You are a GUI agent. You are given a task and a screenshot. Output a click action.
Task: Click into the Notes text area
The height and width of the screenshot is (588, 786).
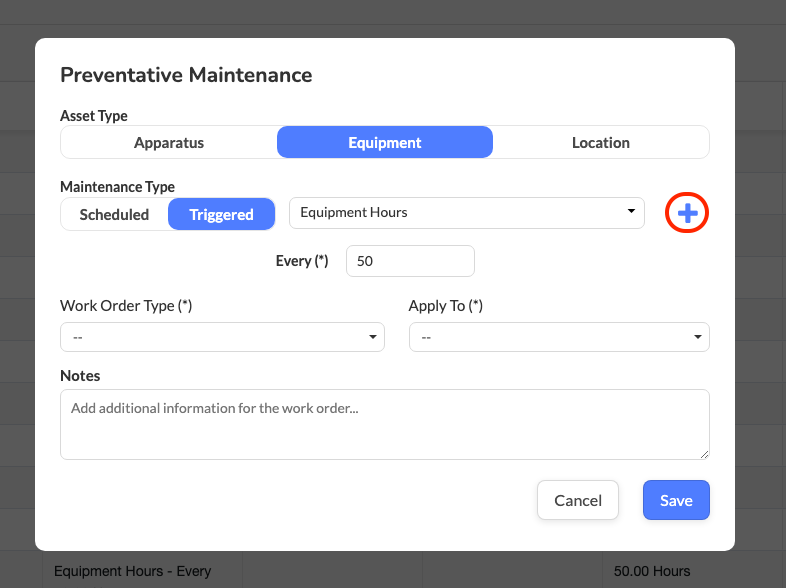385,424
